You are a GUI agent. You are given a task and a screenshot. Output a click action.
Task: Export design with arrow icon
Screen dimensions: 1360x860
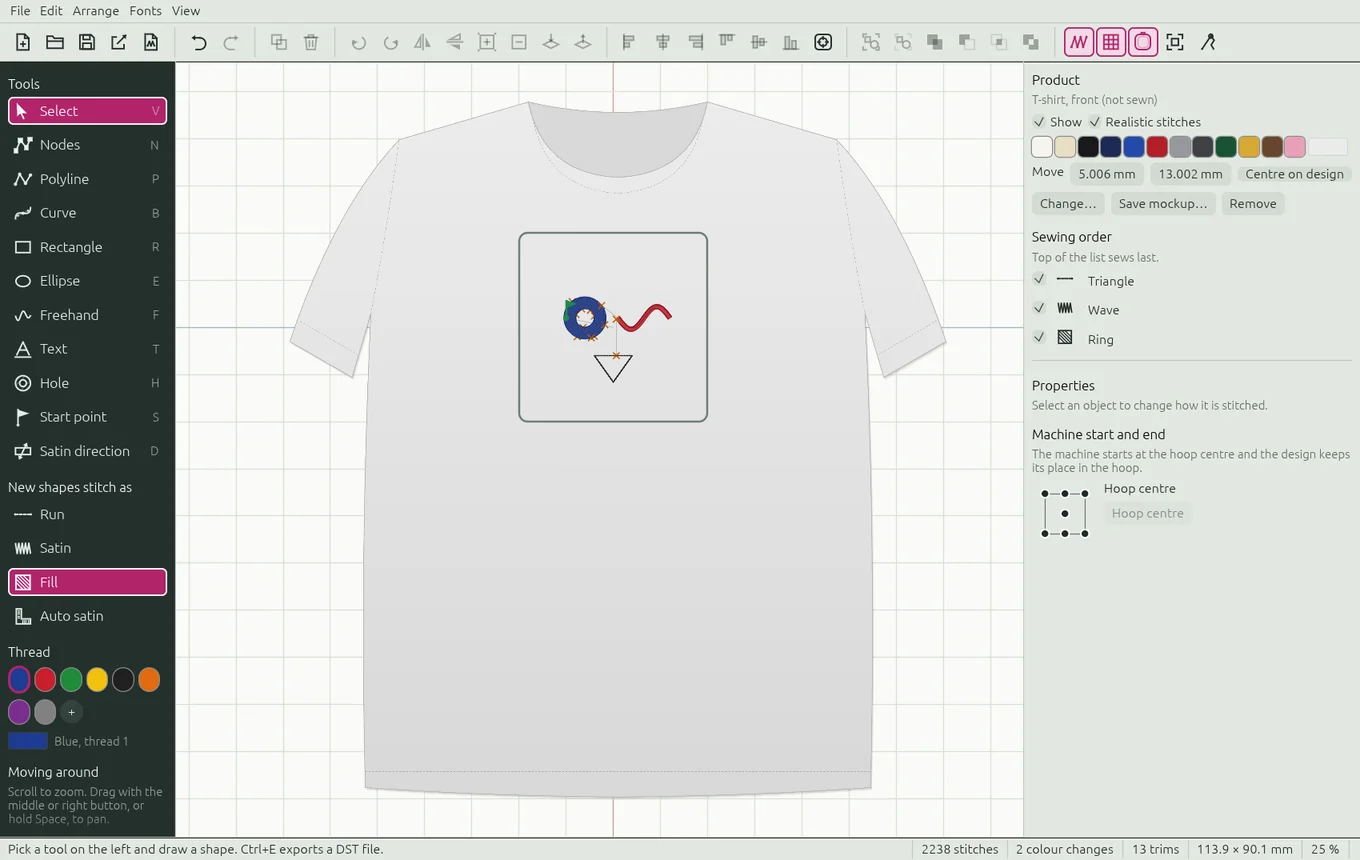click(119, 42)
